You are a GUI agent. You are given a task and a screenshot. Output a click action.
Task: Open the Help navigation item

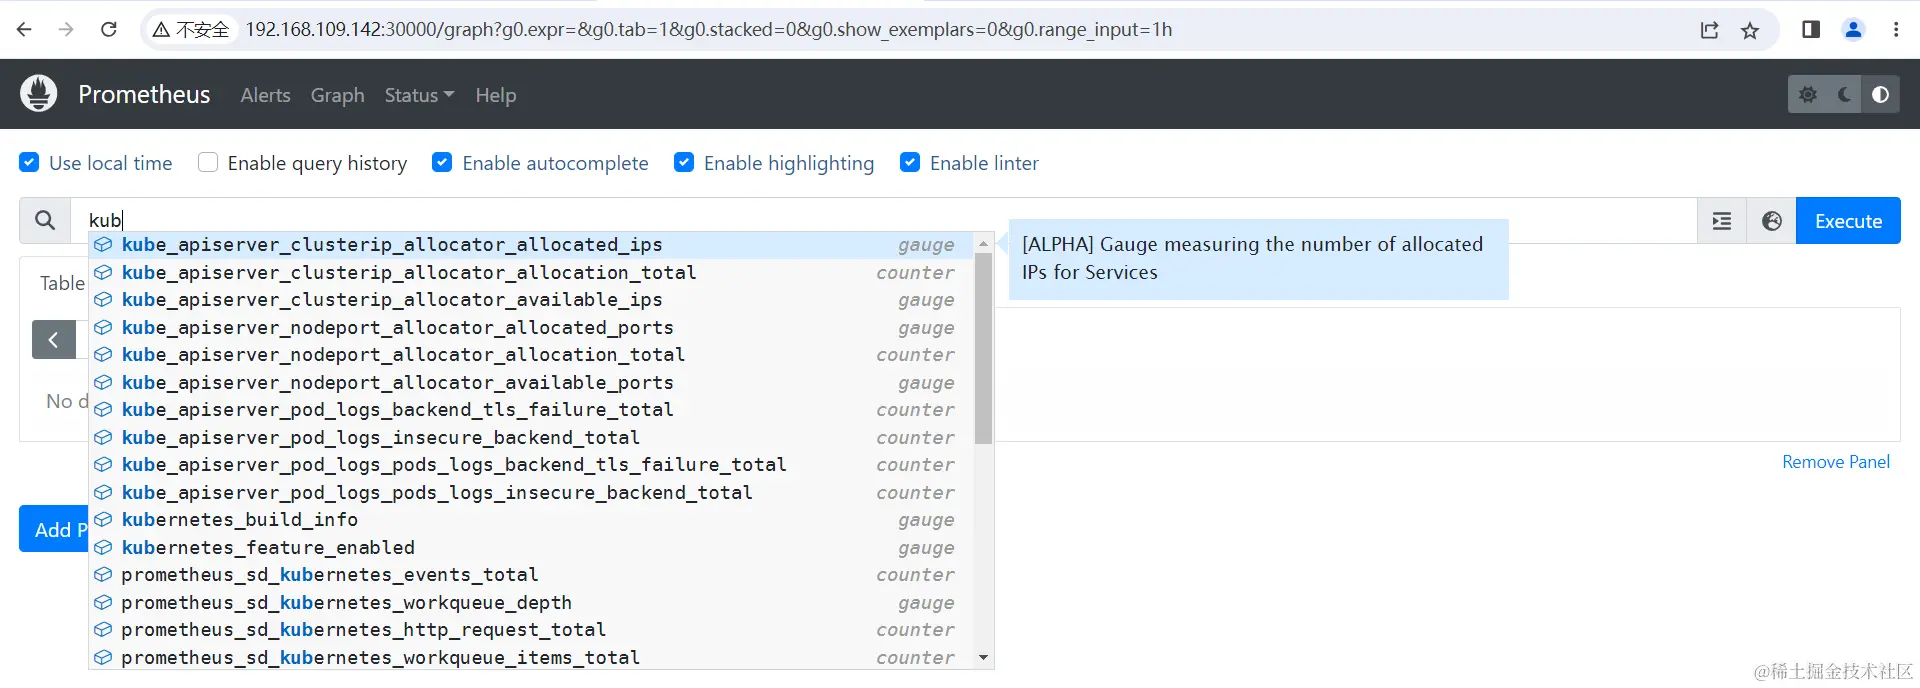point(495,95)
